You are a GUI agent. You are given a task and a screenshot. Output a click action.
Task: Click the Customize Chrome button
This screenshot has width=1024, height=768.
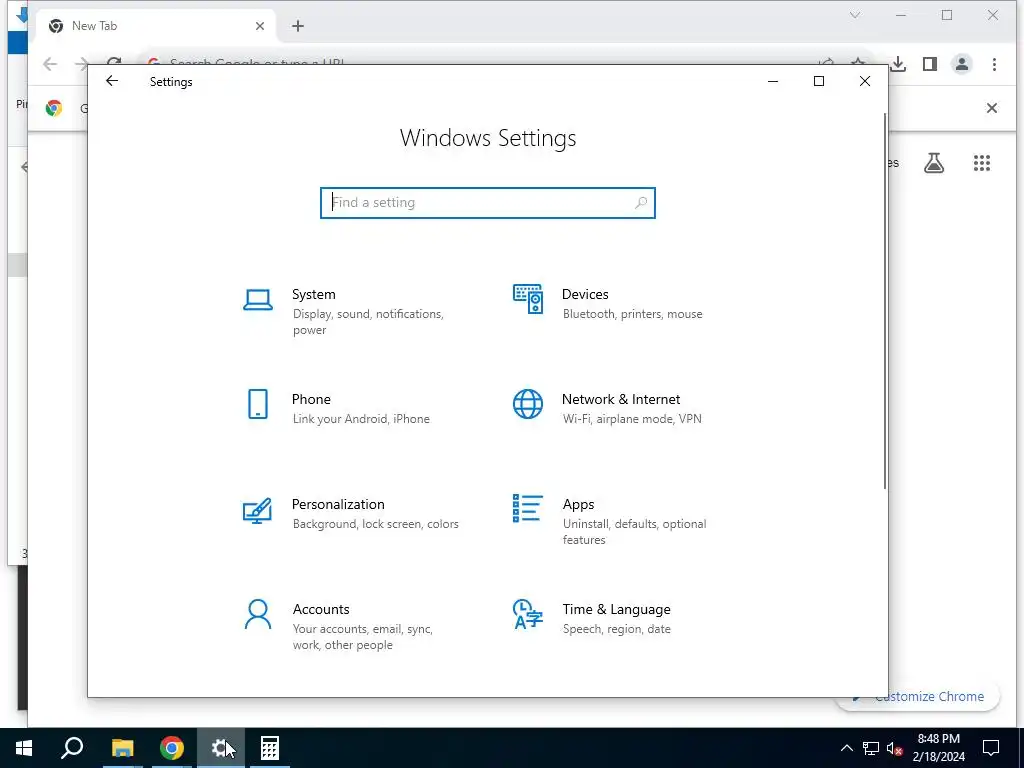[x=918, y=697]
